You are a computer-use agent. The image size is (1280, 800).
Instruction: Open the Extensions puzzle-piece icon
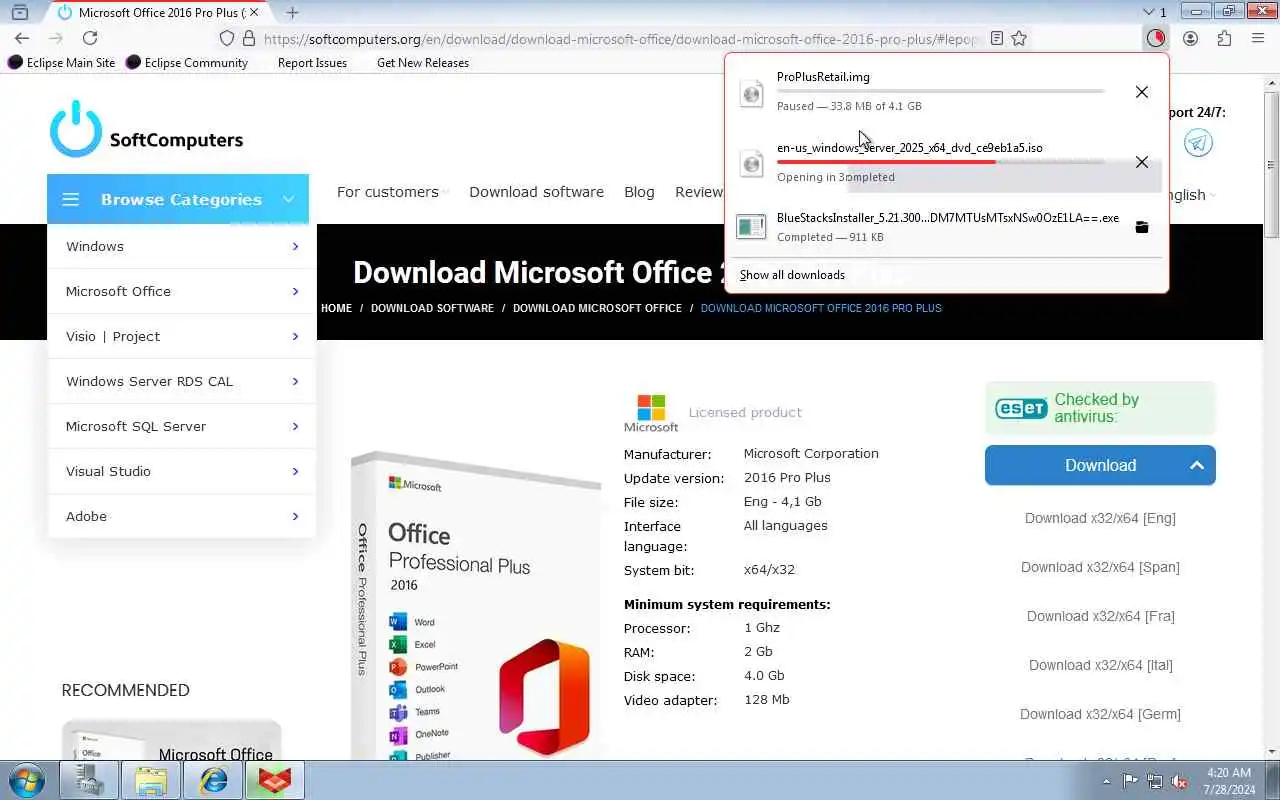click(x=1224, y=38)
